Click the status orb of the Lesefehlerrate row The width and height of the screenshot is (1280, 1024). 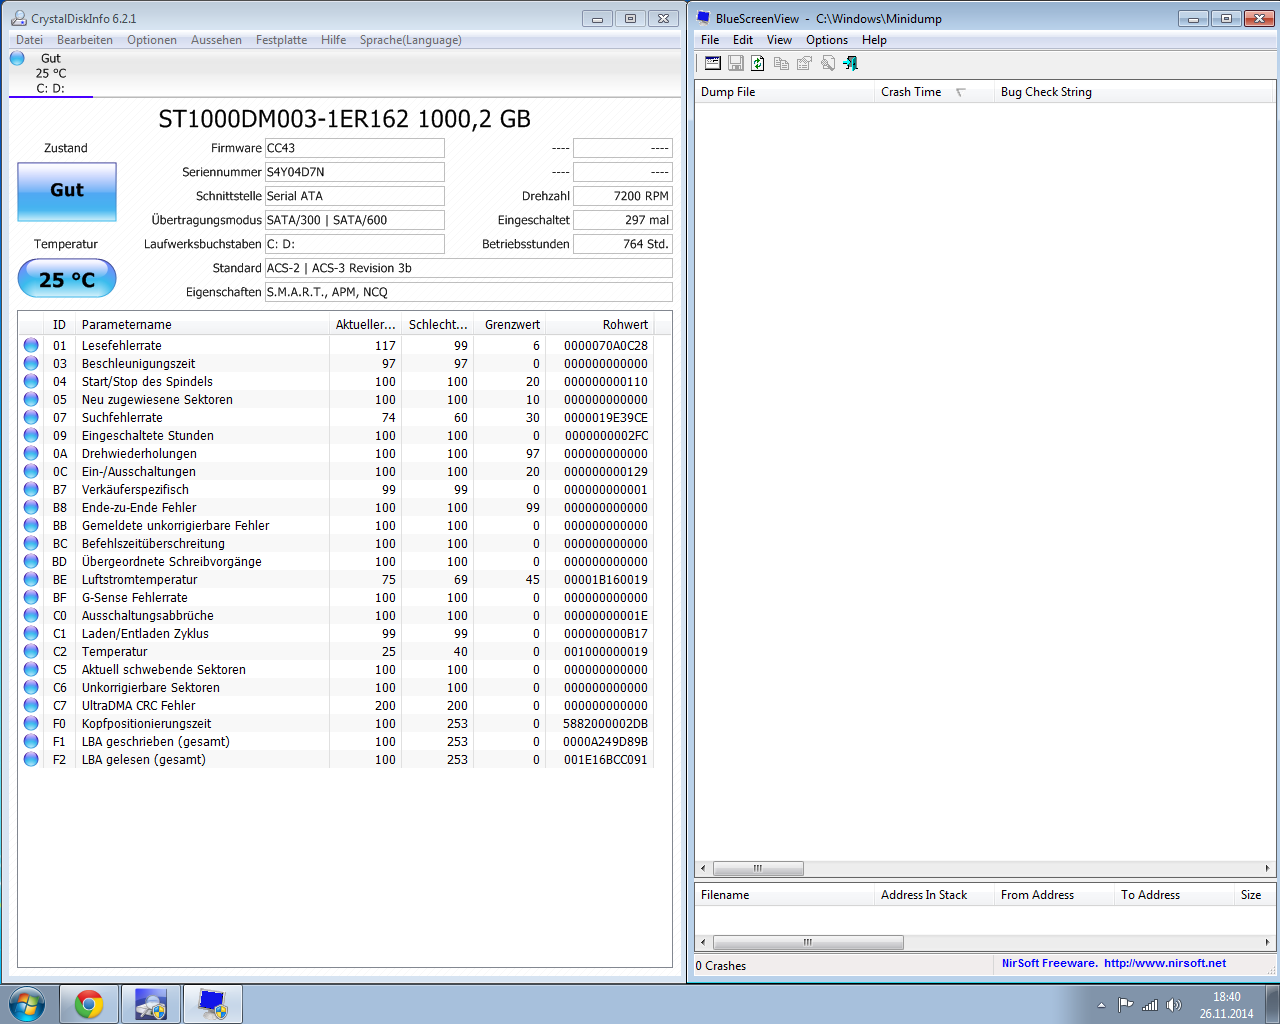coord(31,345)
